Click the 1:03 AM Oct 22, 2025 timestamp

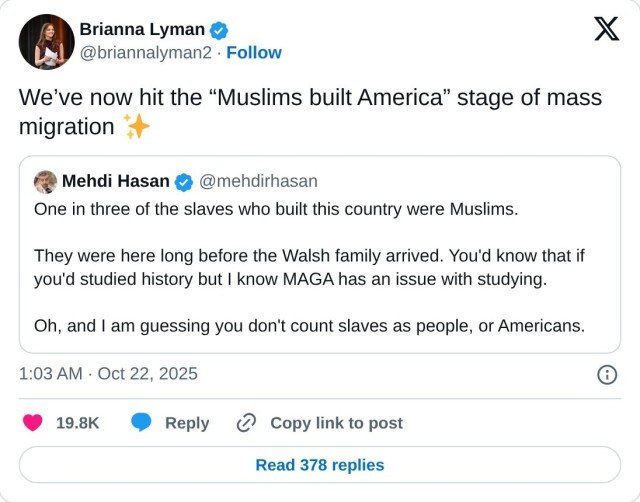[x=108, y=374]
